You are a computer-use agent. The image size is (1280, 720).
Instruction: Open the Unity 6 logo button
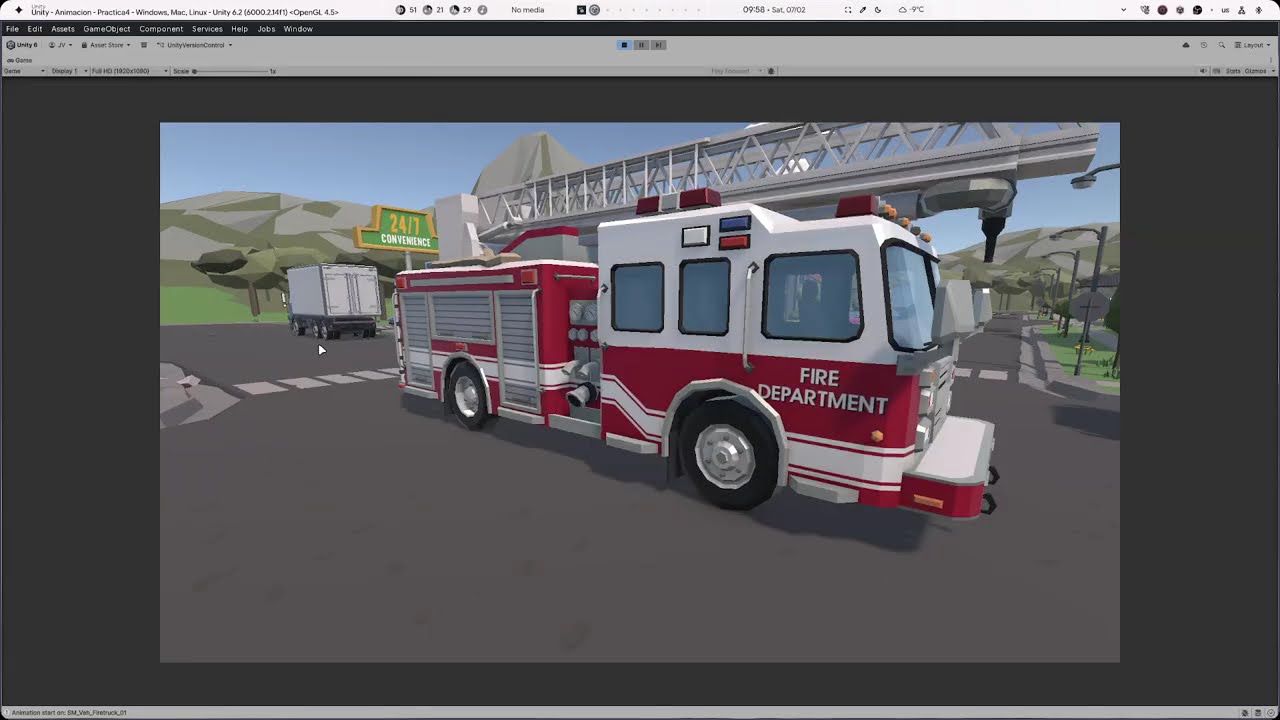click(x=22, y=45)
